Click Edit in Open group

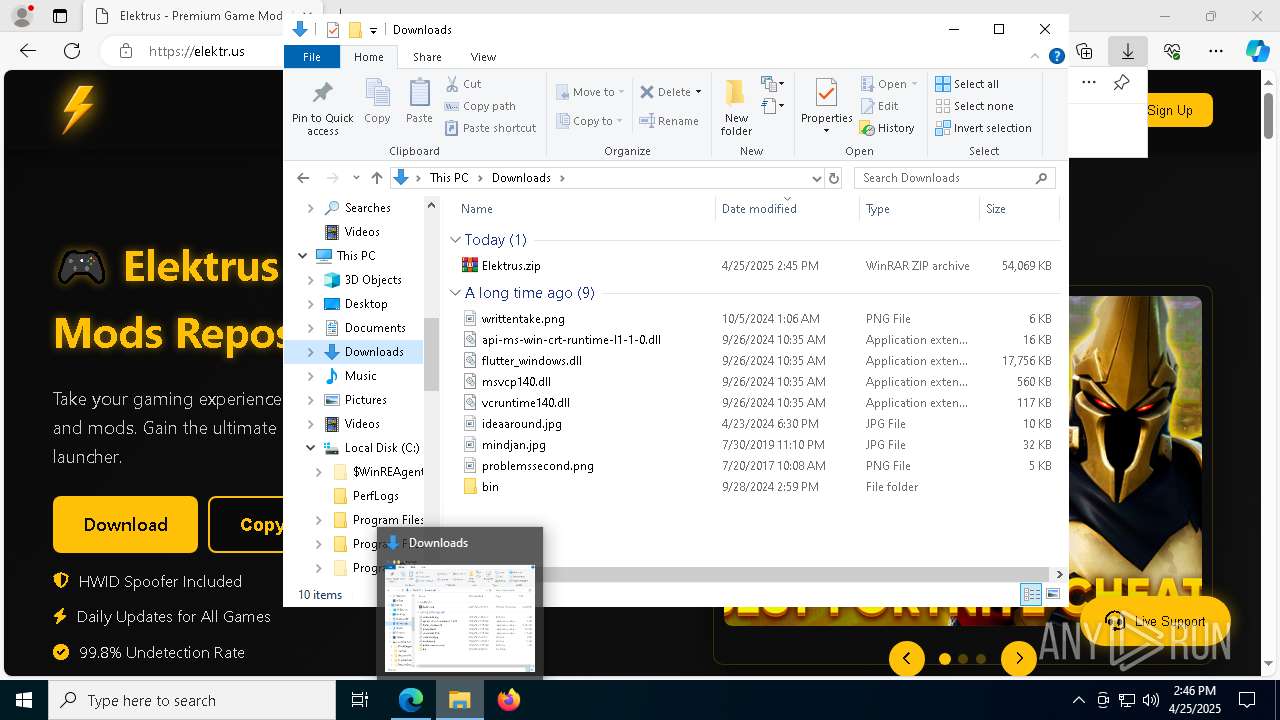(879, 106)
